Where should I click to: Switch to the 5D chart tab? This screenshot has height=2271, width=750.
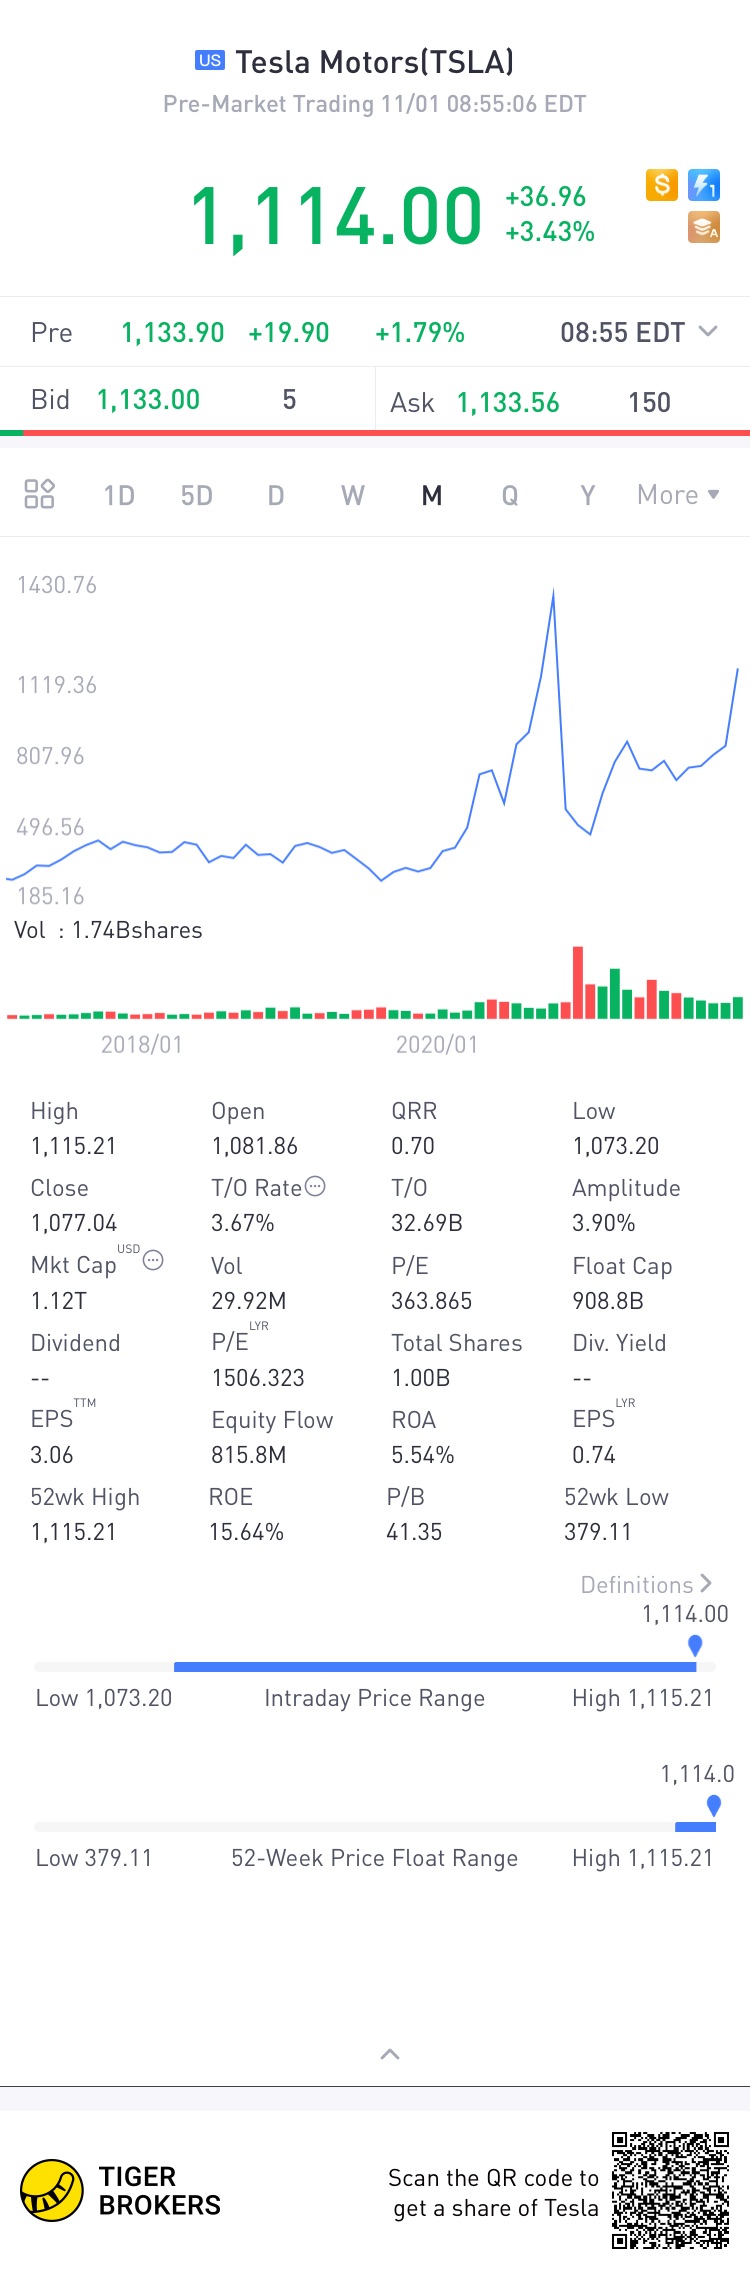[x=196, y=496]
